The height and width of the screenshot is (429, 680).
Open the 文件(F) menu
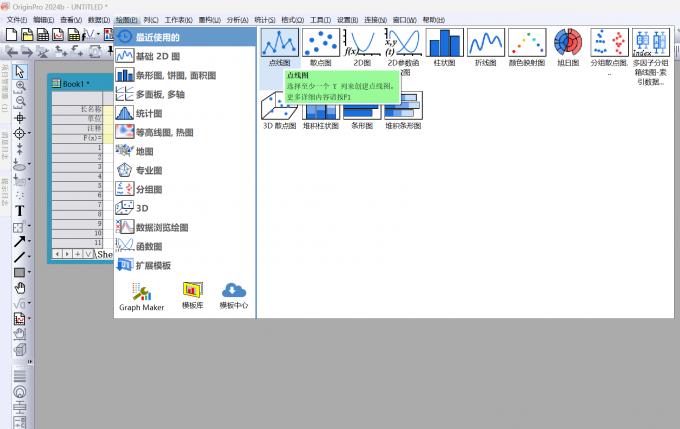coord(16,20)
